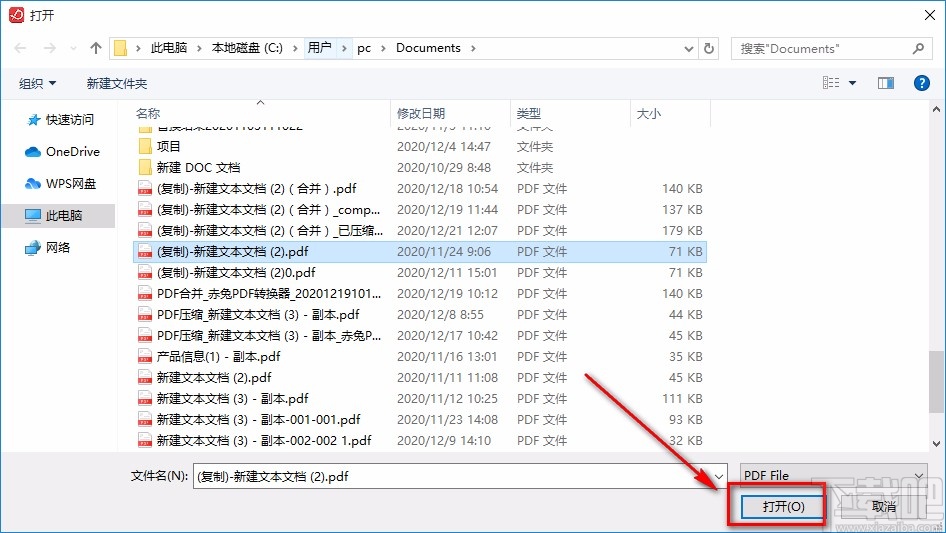The height and width of the screenshot is (533, 946).
Task: Select WPS网盘 in sidebar
Action: click(x=60, y=184)
